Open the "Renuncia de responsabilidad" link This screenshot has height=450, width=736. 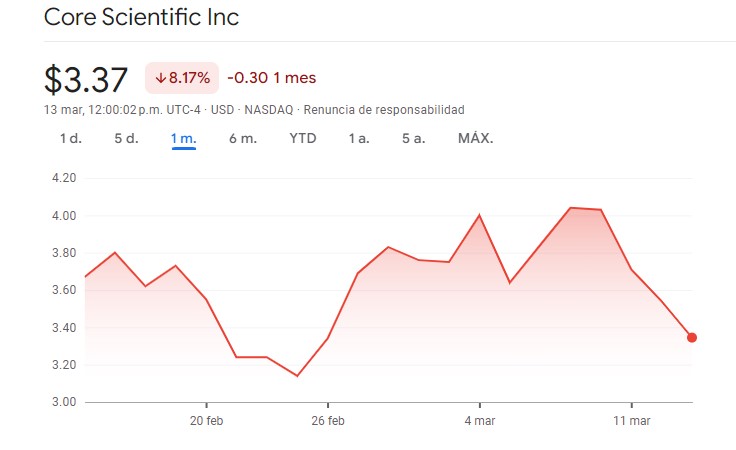pos(383,109)
